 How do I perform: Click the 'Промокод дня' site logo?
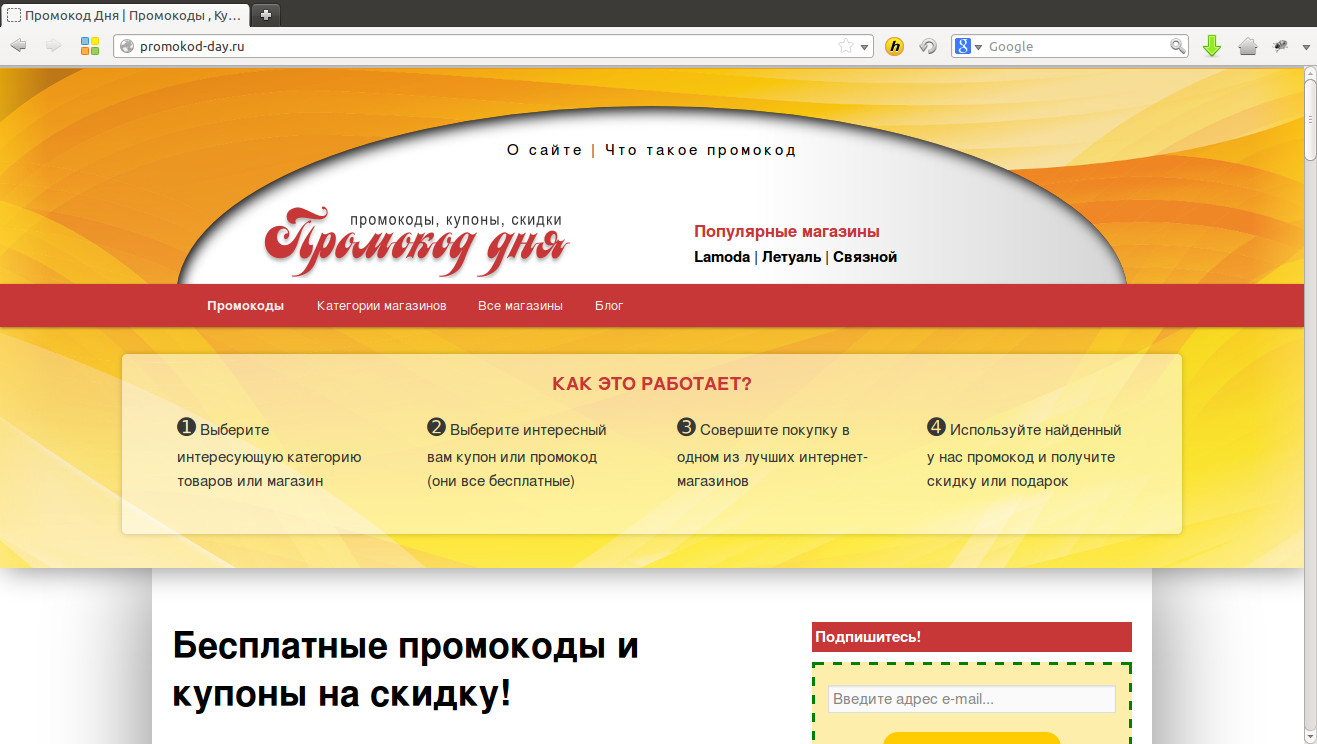coord(417,242)
